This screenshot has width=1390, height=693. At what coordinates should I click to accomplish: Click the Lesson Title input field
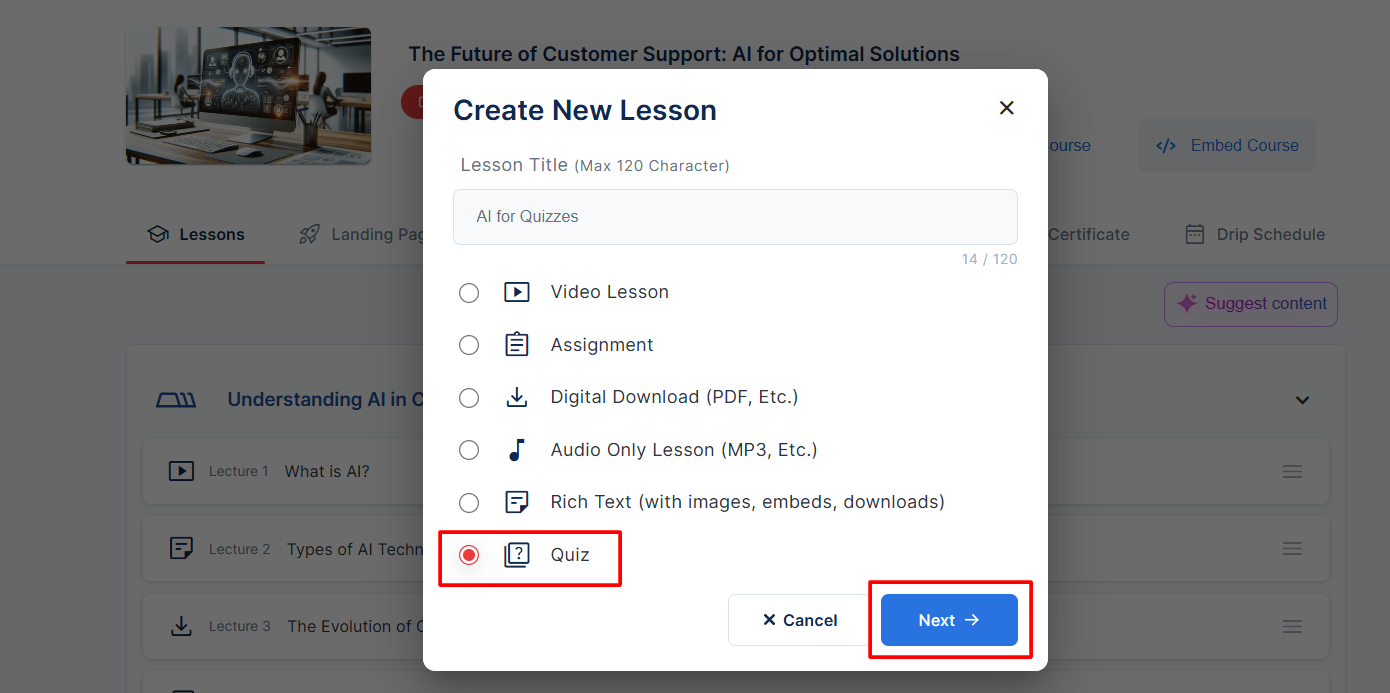(735, 217)
